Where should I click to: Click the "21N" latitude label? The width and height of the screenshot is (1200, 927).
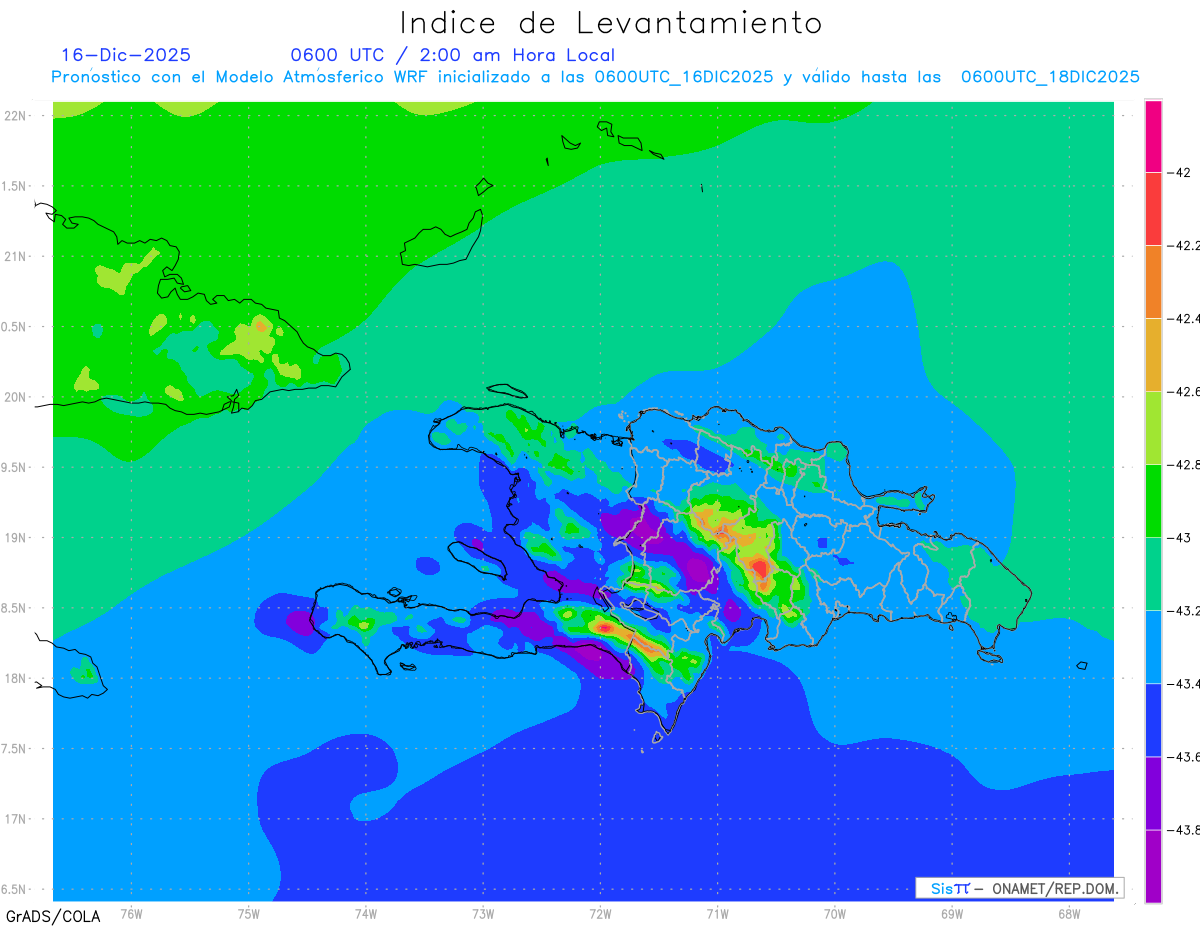[x=15, y=256]
